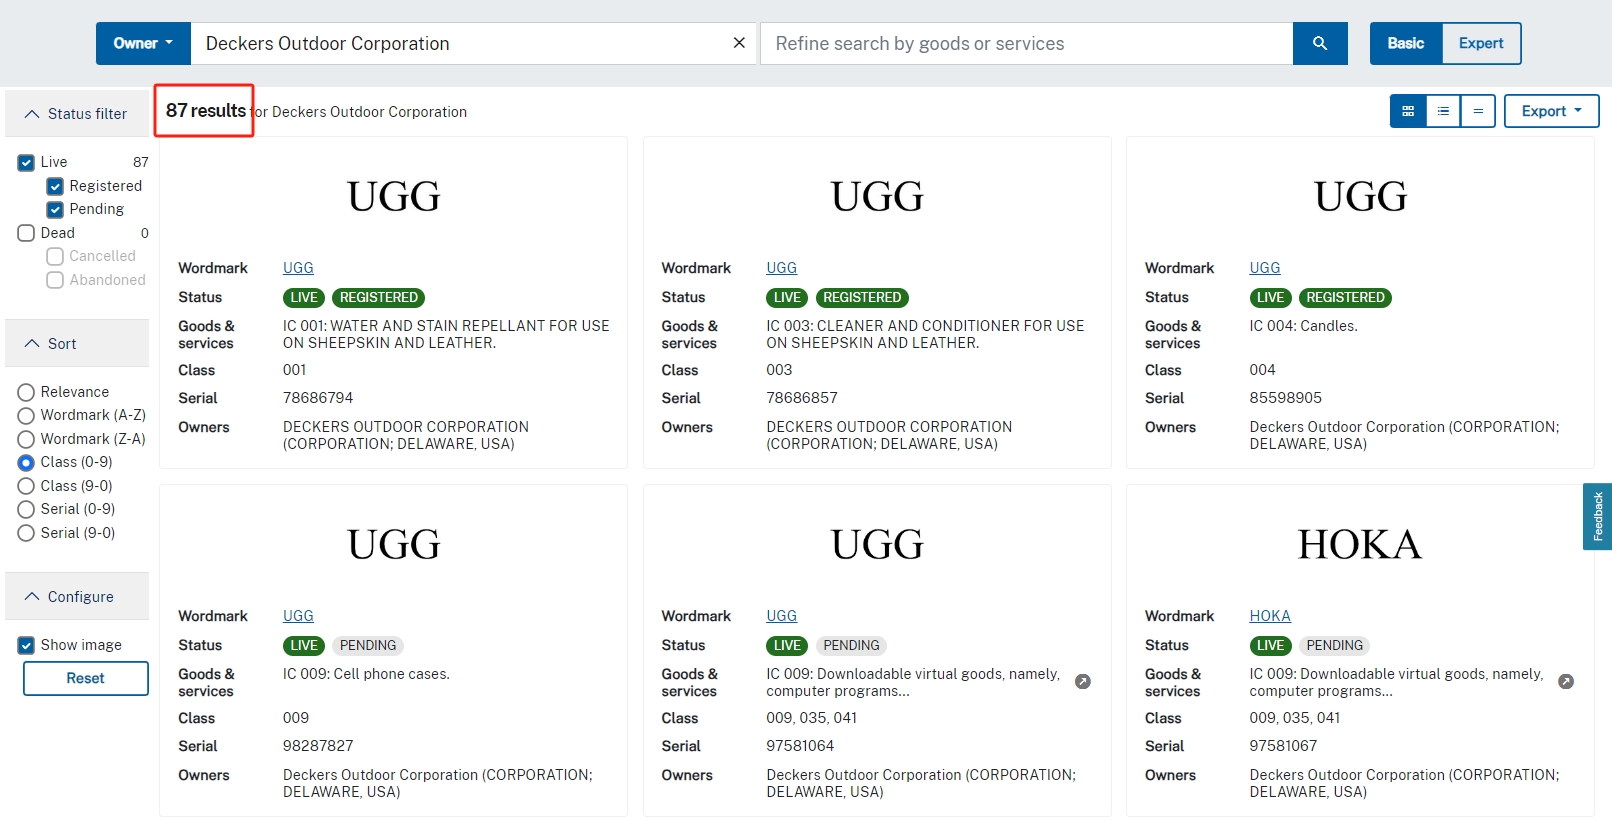Image resolution: width=1612 pixels, height=821 pixels.
Task: Collapse the Sort section
Action: click(x=77, y=344)
